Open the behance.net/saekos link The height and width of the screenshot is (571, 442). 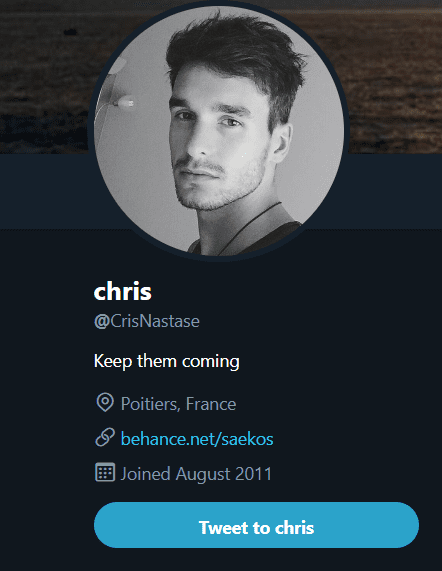(x=197, y=438)
